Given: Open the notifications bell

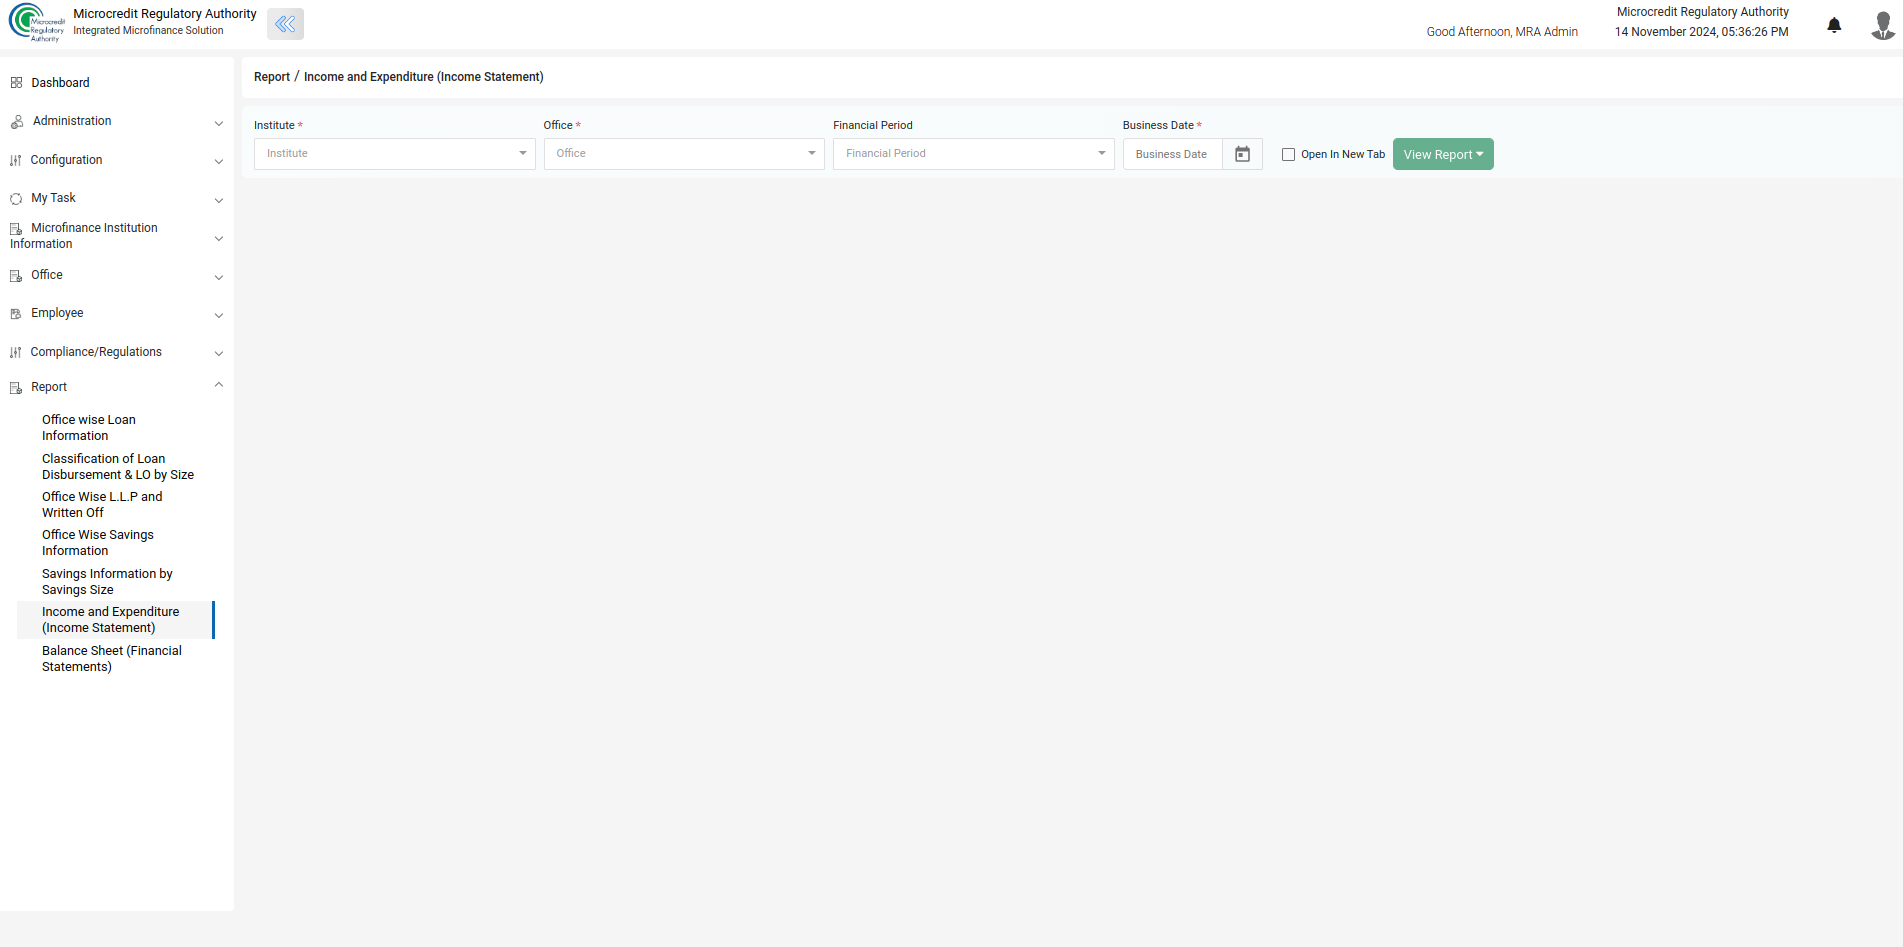Looking at the screenshot, I should click(x=1834, y=25).
